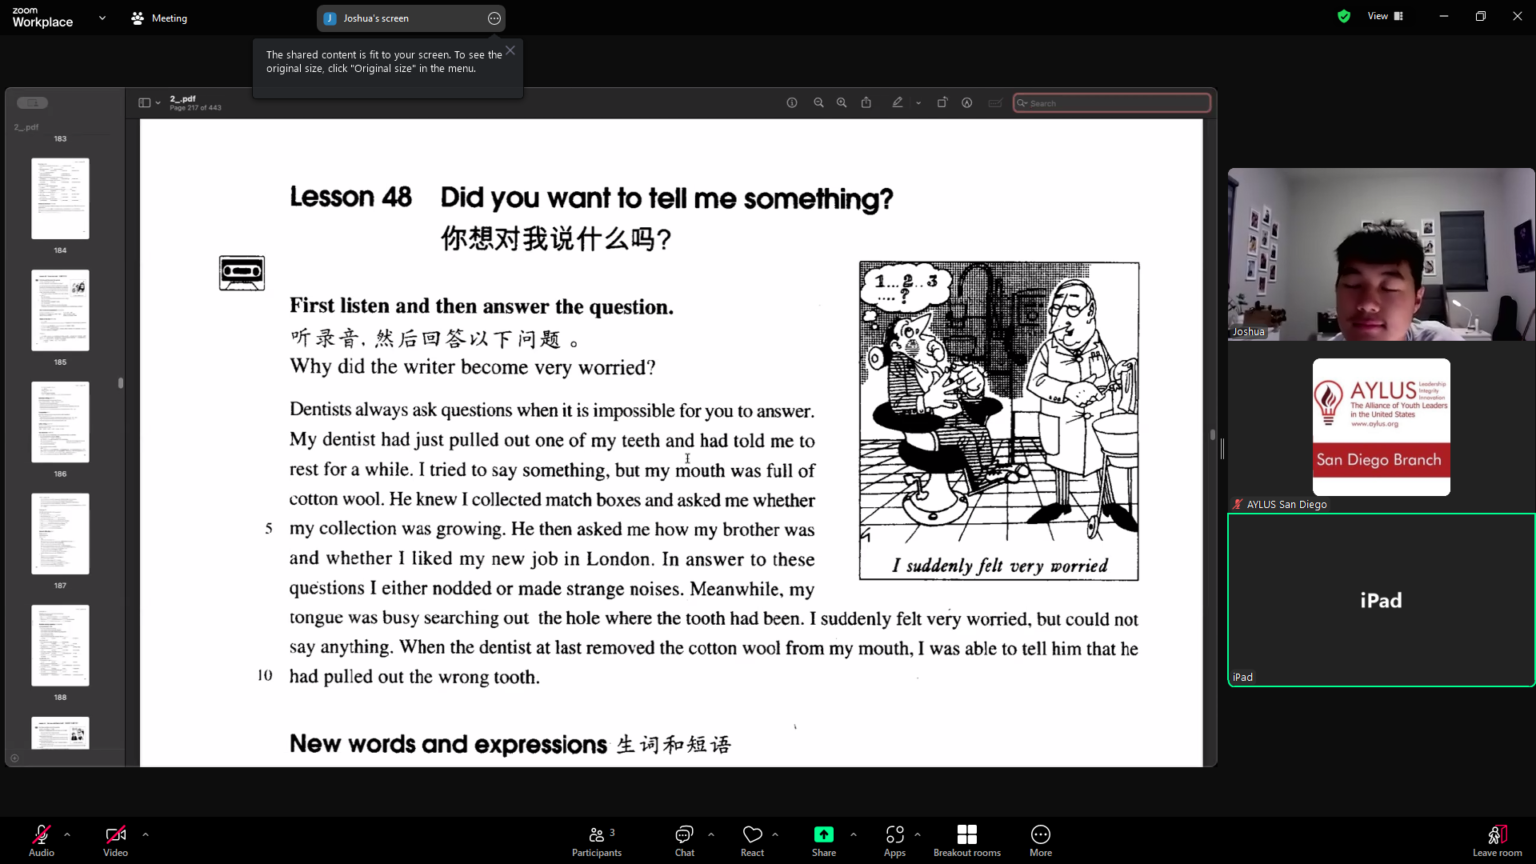This screenshot has width=1536, height=864.
Task: Click the Meeting tab
Action: click(x=159, y=18)
